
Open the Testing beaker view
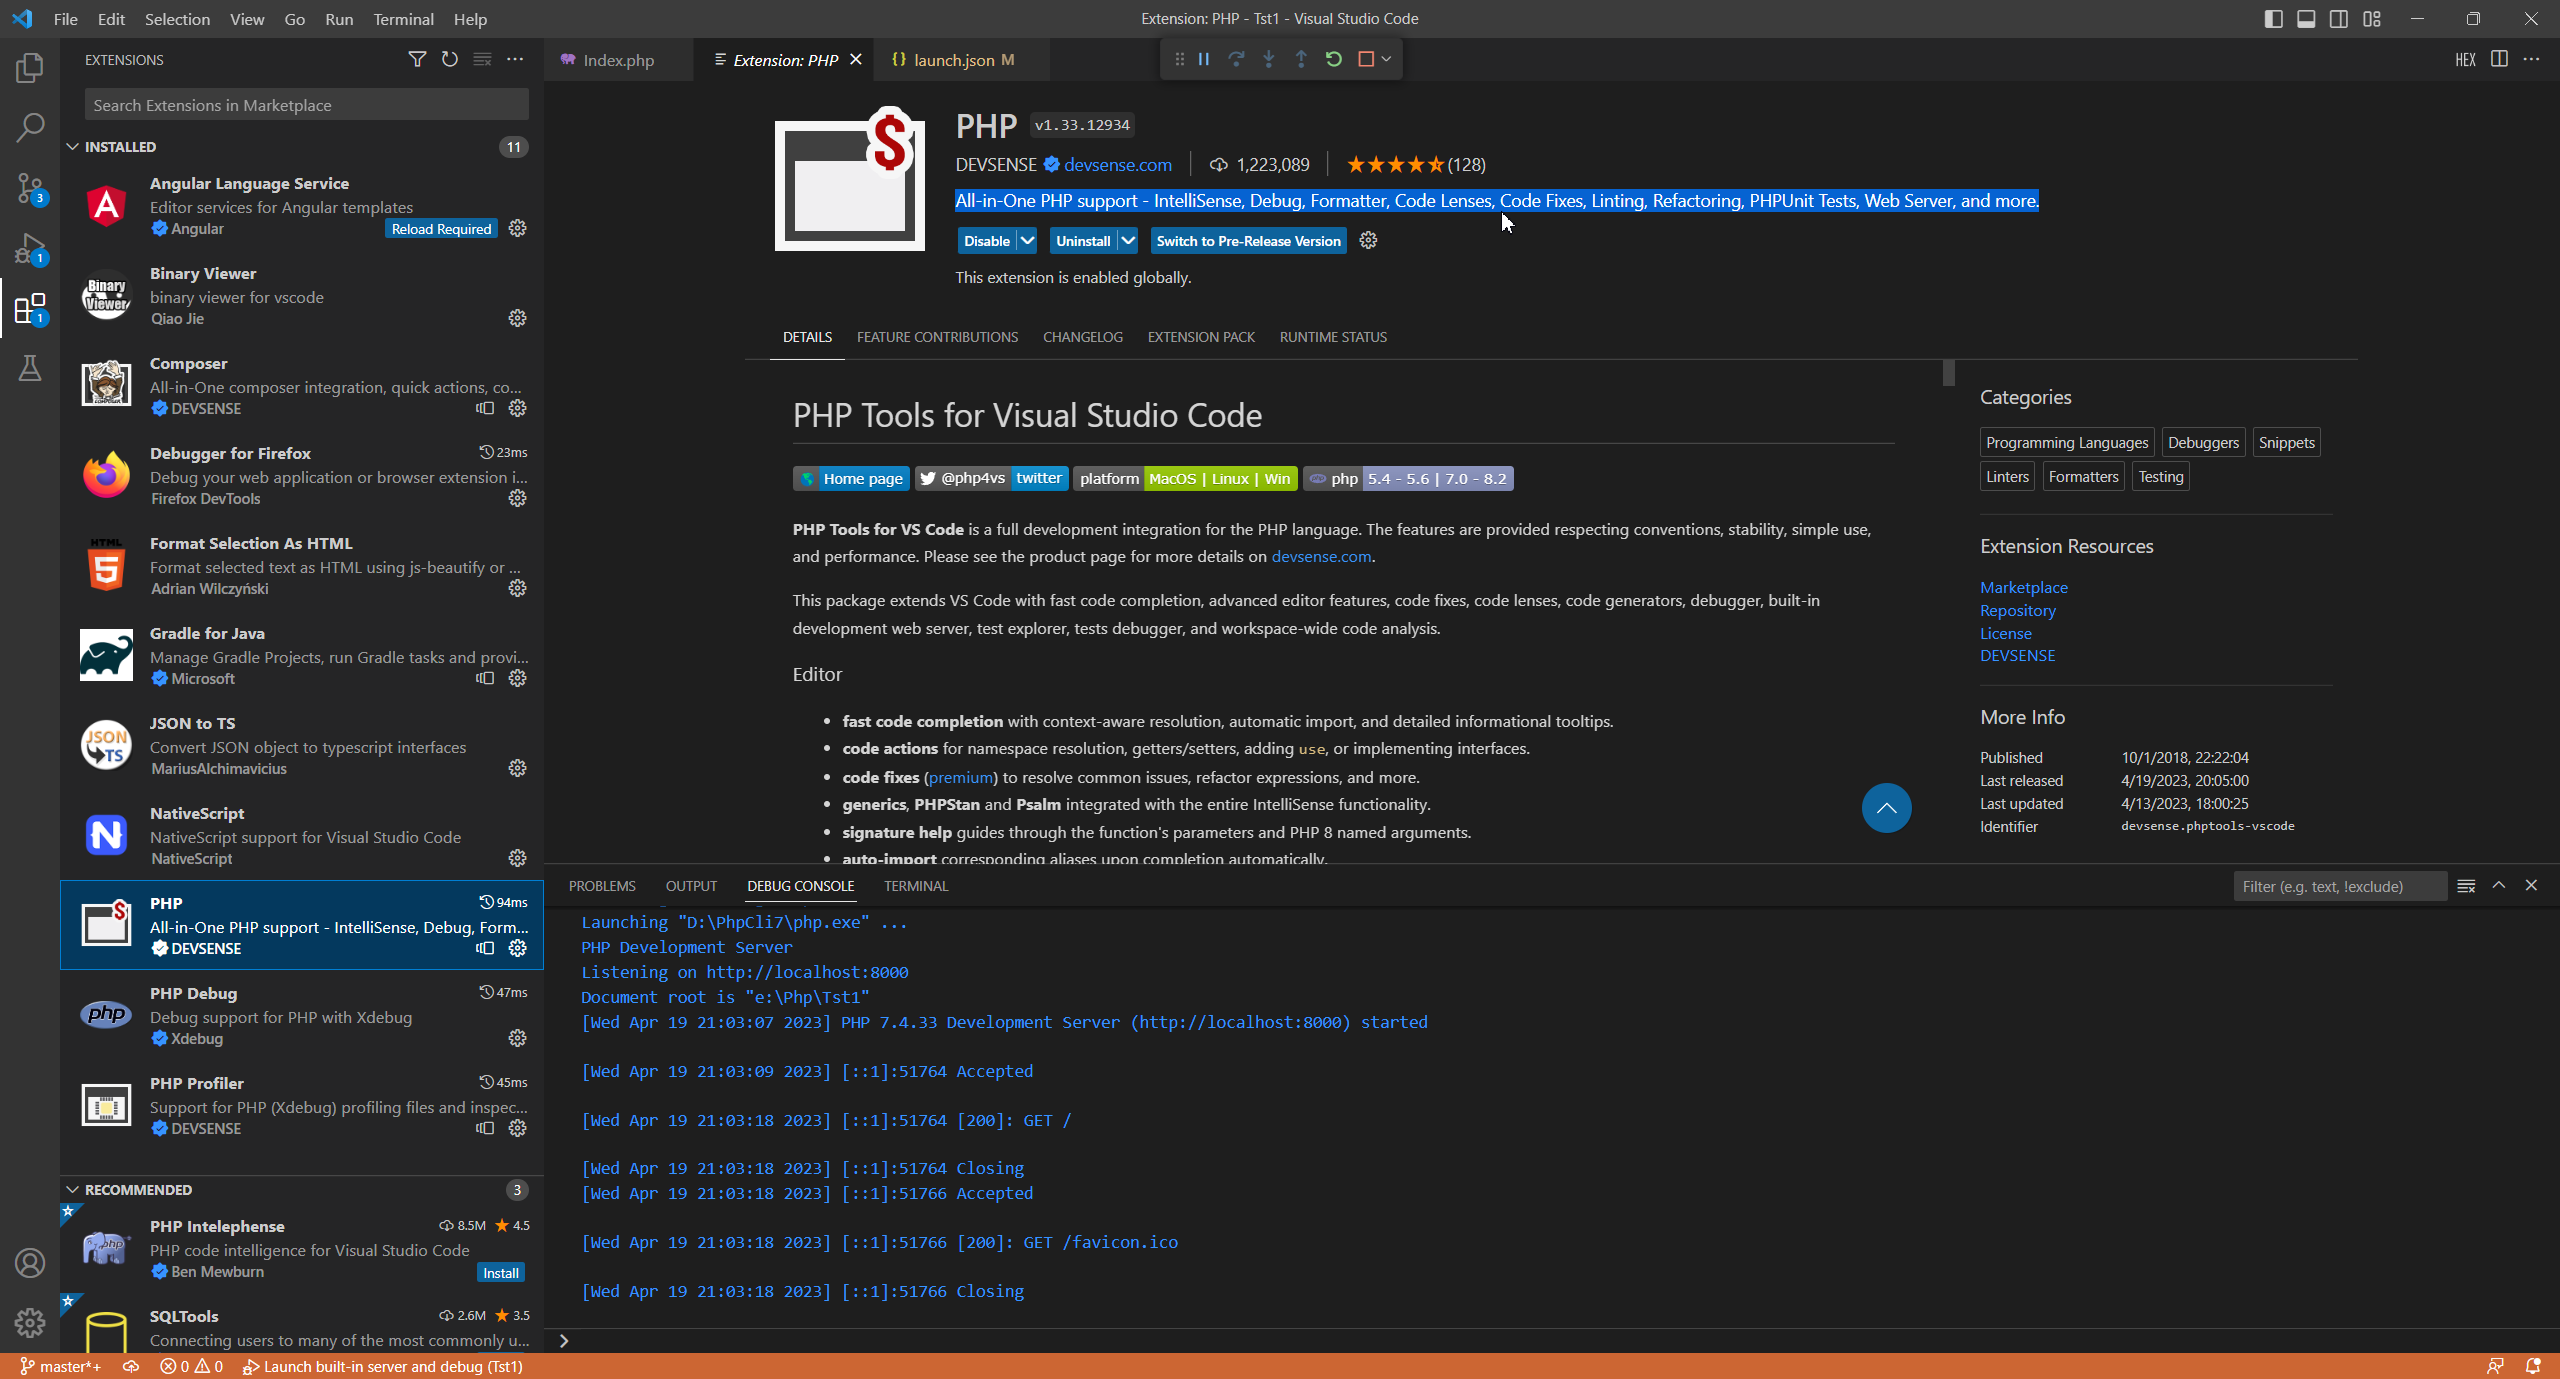30,368
